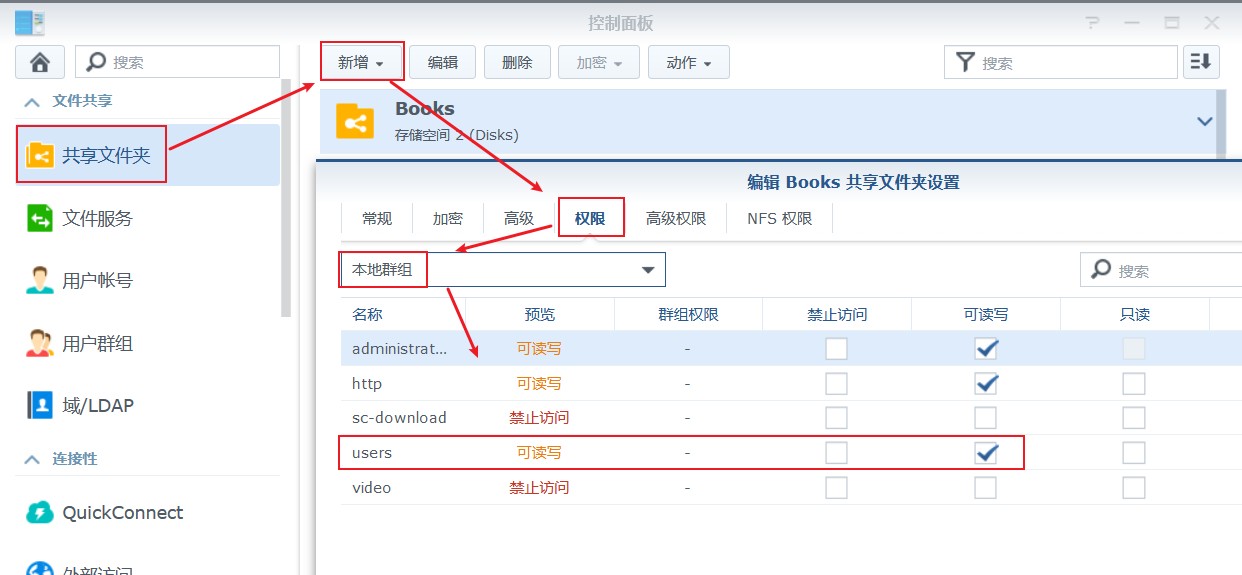
Task: Open 域/LDAP via its blue icon
Action: coord(40,406)
